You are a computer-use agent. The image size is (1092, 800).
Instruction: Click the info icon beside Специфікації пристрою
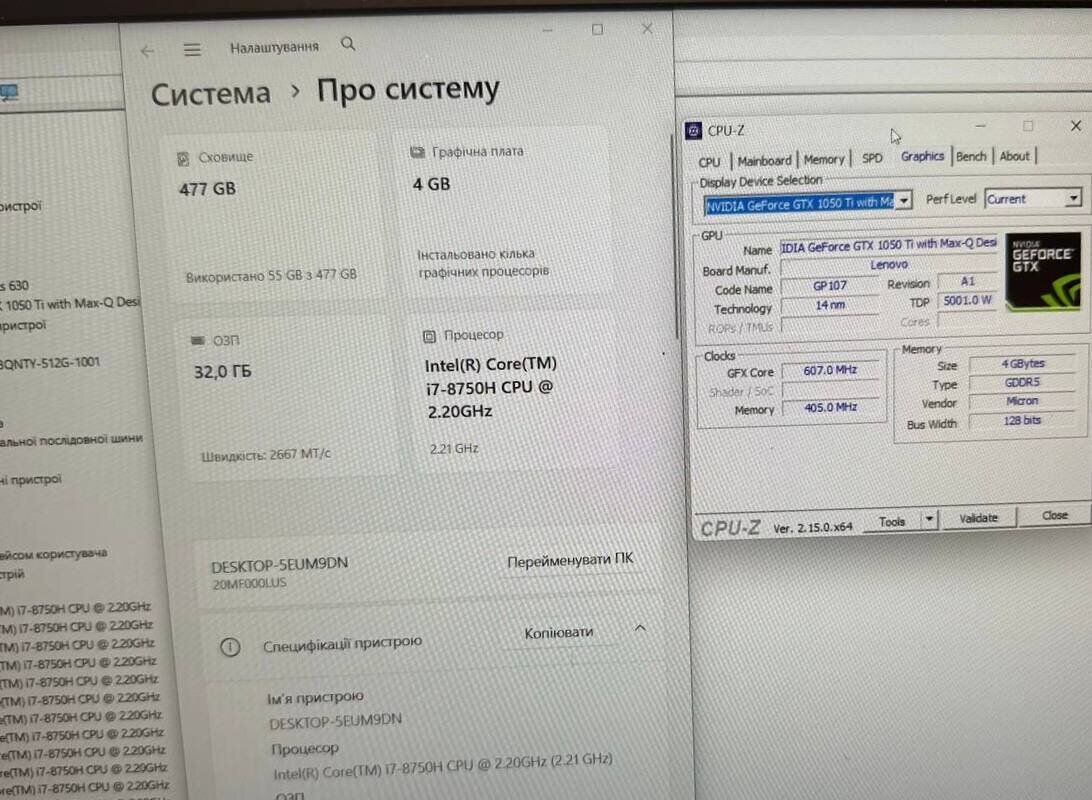230,647
